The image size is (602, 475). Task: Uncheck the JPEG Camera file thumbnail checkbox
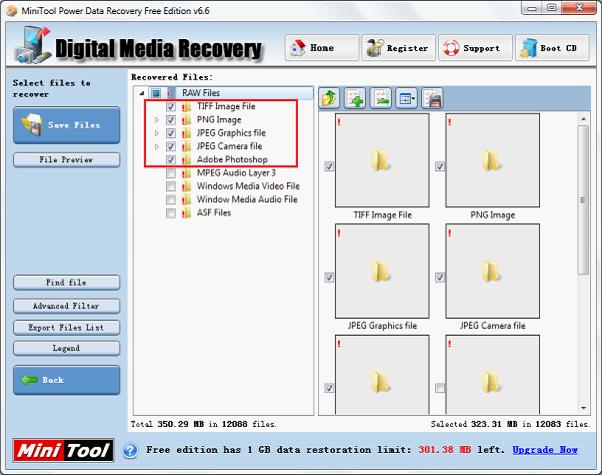click(440, 277)
